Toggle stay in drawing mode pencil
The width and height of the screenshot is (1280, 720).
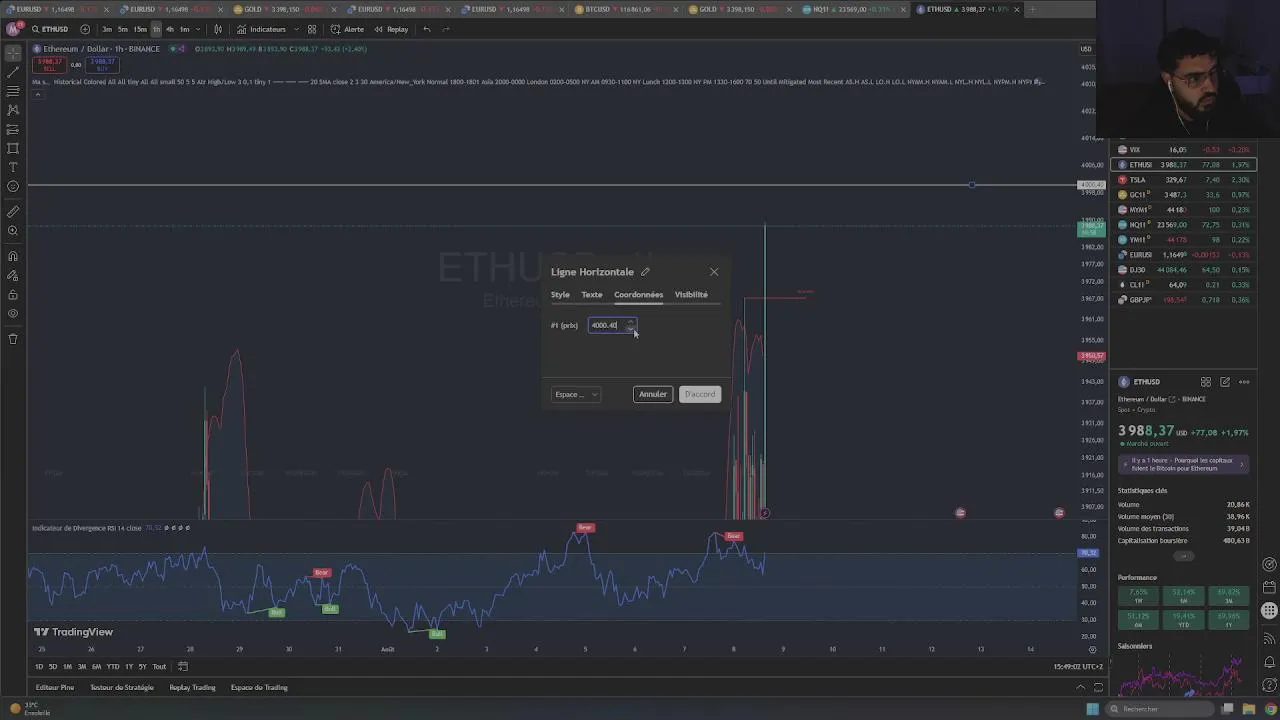click(13, 276)
